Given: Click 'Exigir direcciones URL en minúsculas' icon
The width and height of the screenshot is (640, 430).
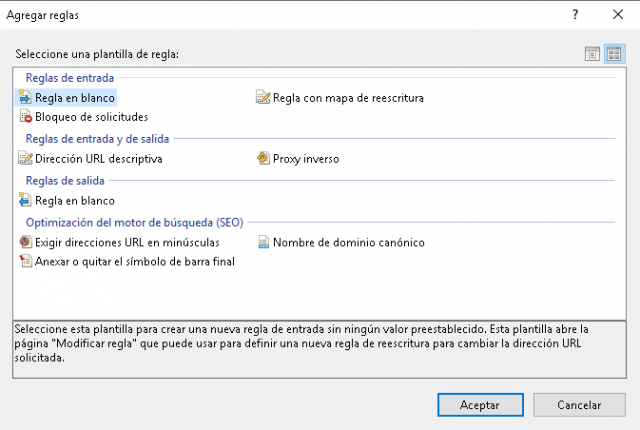Looking at the screenshot, I should [25, 242].
